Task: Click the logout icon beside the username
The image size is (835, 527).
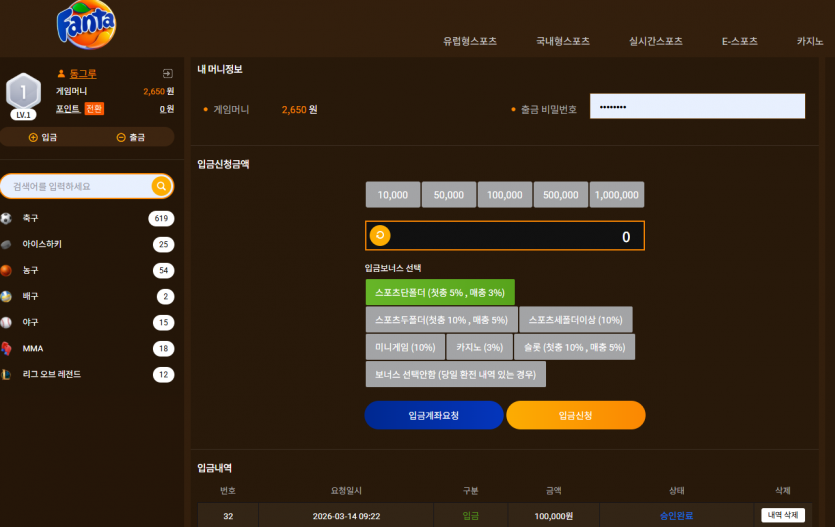Action: click(x=168, y=73)
